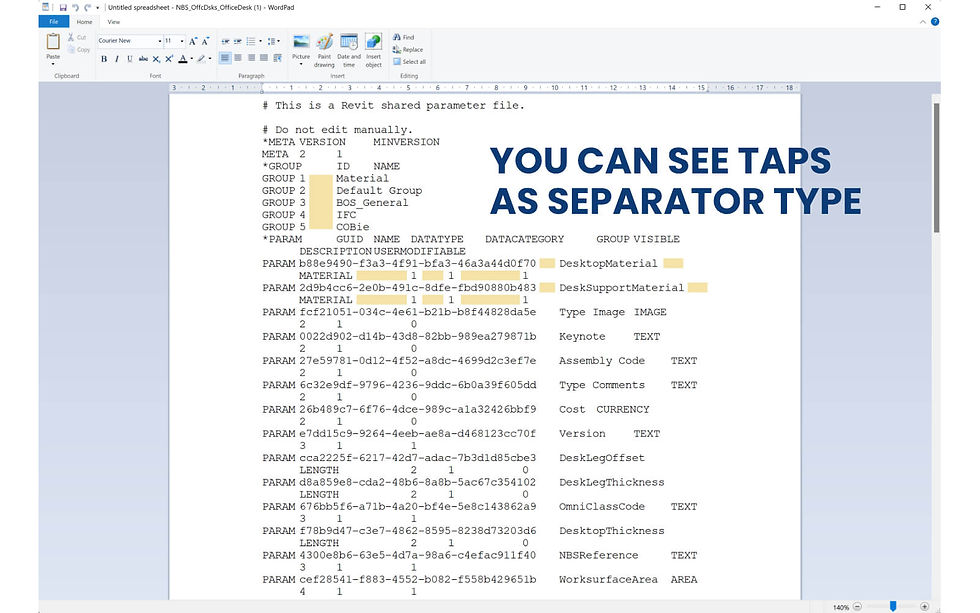
Task: Select Justify text alignment
Action: coord(264,57)
